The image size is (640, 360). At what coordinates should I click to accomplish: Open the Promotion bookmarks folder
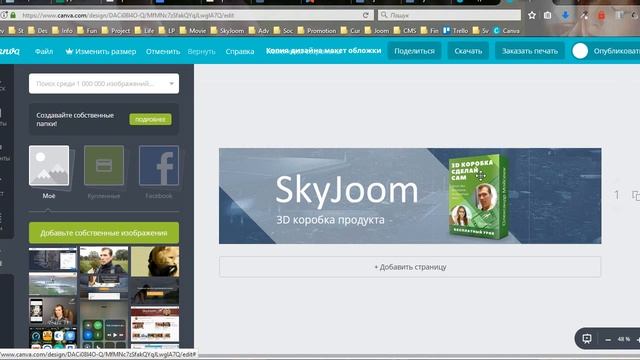coord(317,31)
